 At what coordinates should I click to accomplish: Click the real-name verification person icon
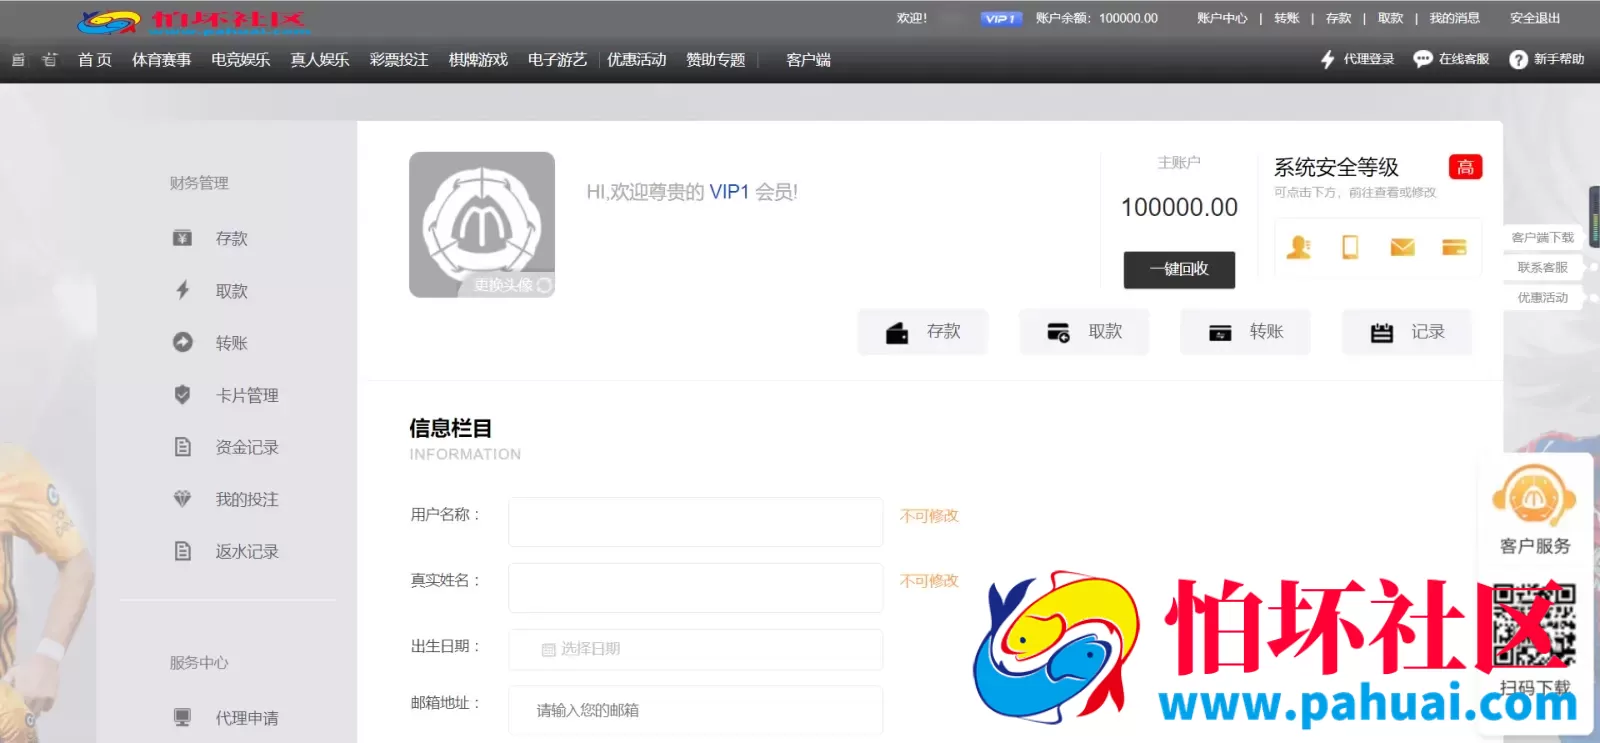click(x=1299, y=247)
